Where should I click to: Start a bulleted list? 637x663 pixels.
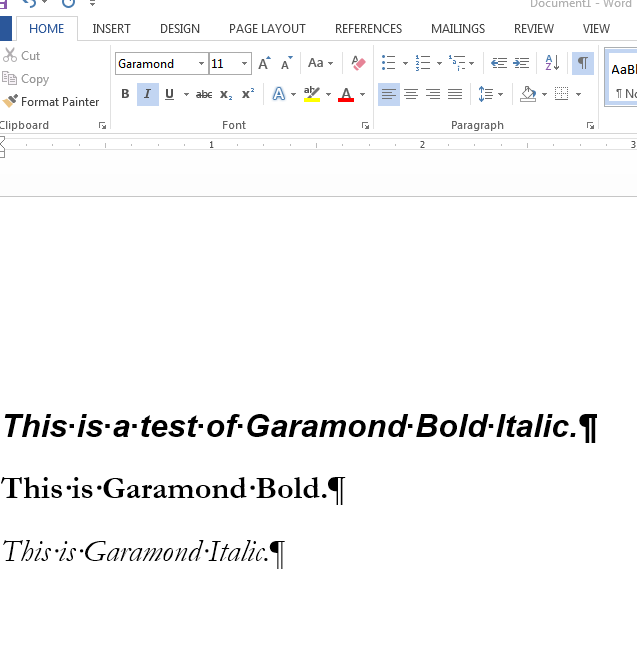point(388,63)
